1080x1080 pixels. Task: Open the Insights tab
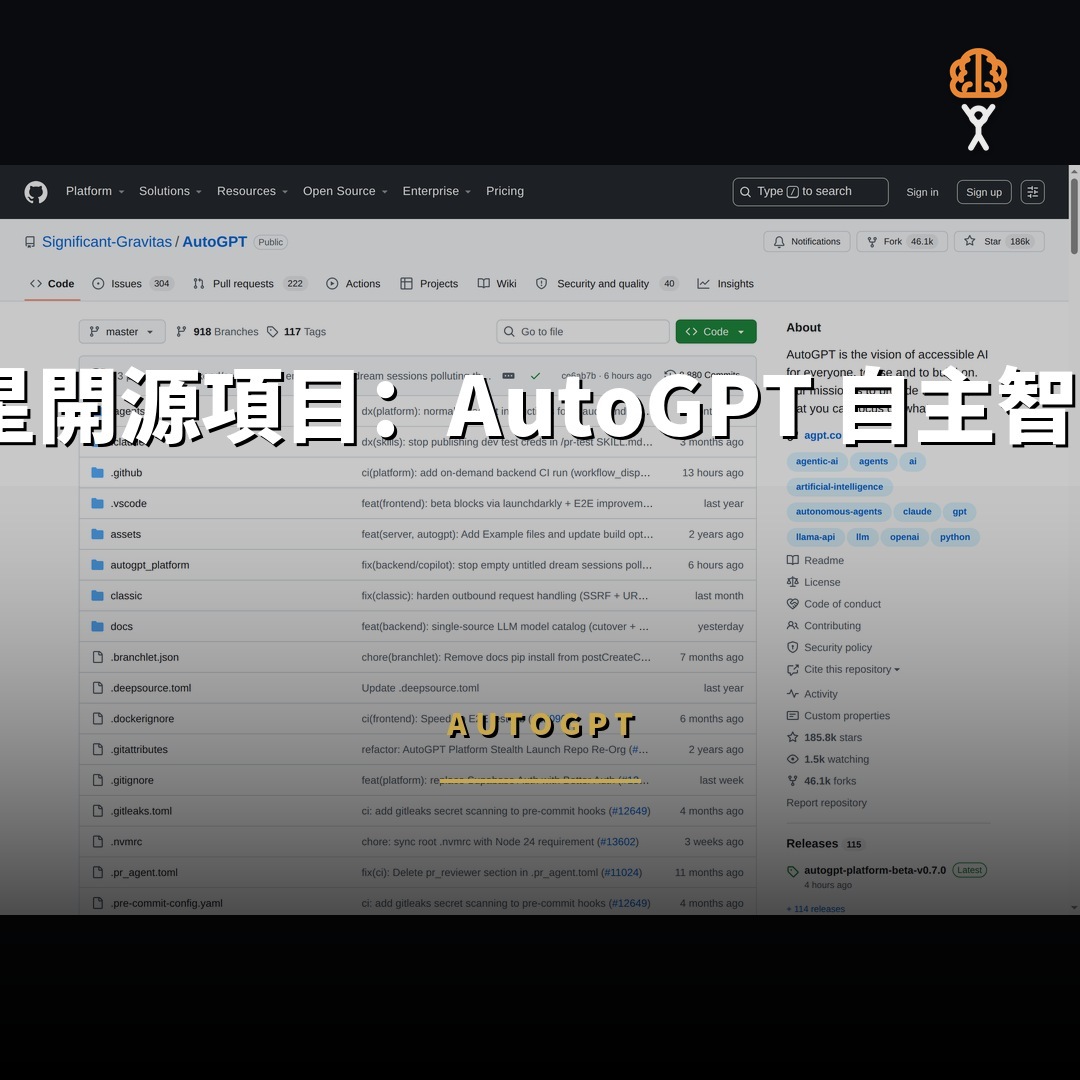point(725,284)
